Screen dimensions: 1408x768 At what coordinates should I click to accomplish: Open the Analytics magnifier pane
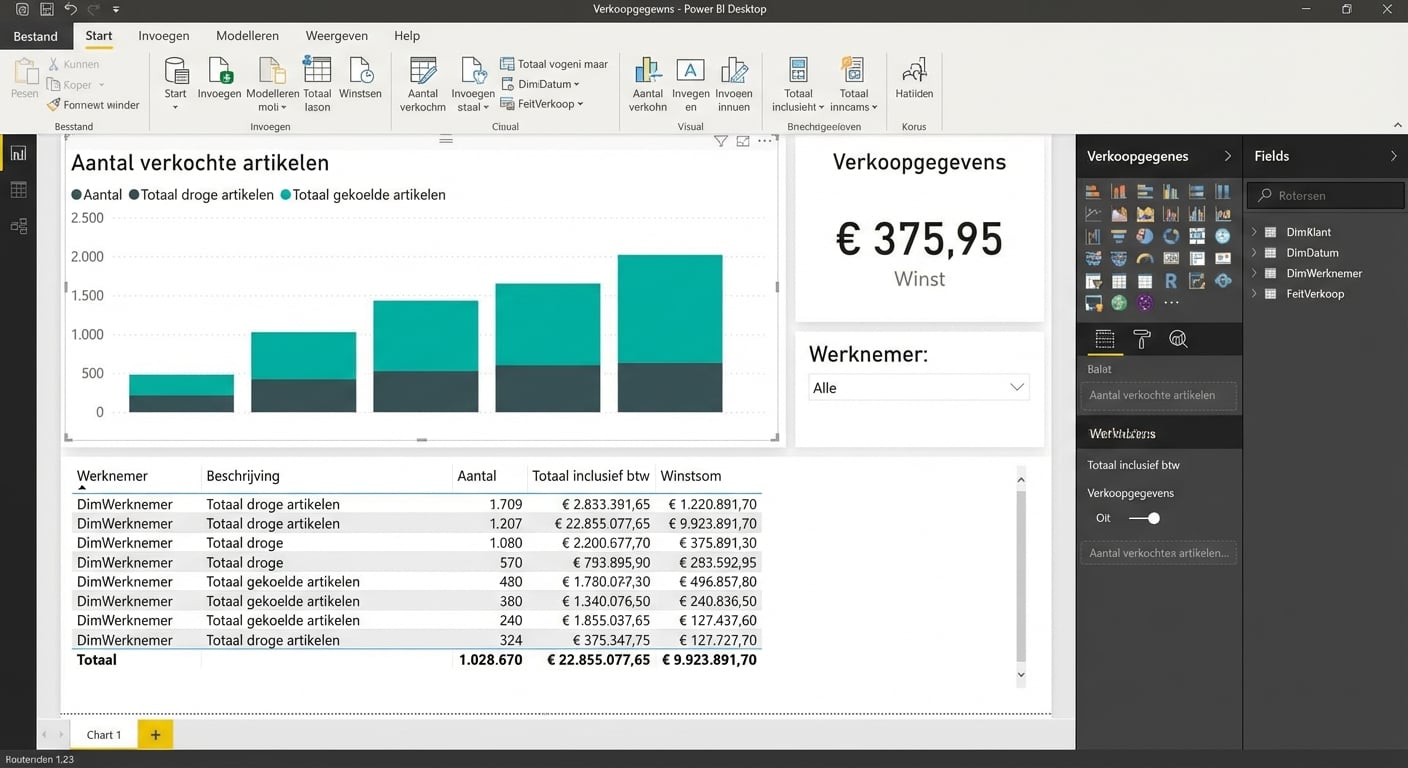(1178, 340)
